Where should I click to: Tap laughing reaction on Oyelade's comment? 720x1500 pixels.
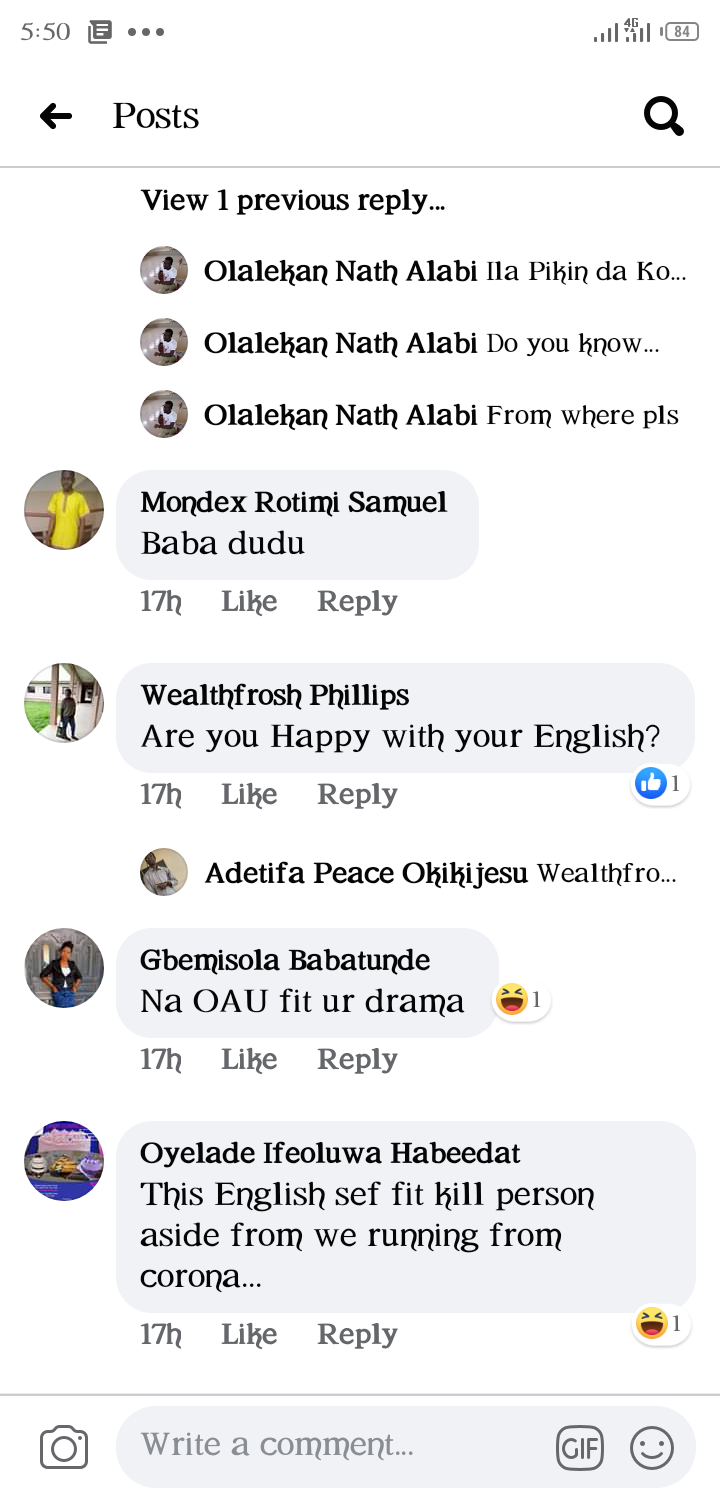tap(660, 1324)
